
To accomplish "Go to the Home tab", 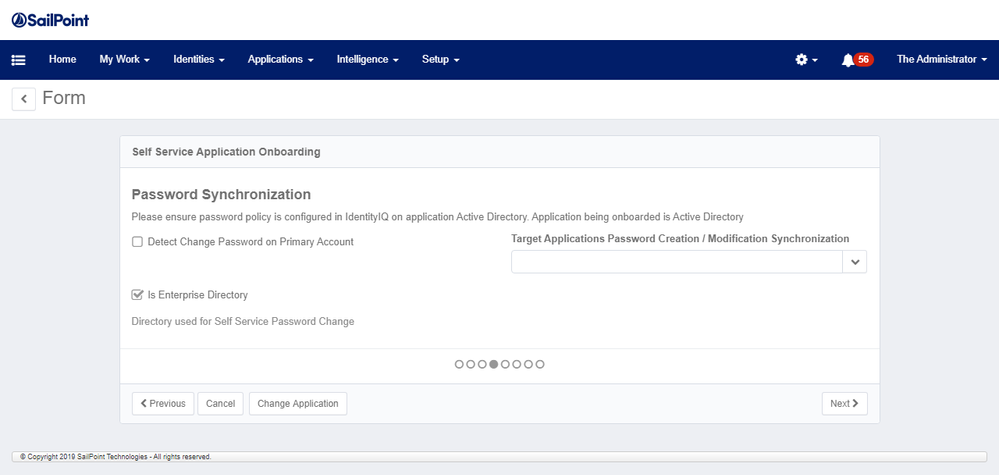I will [62, 60].
